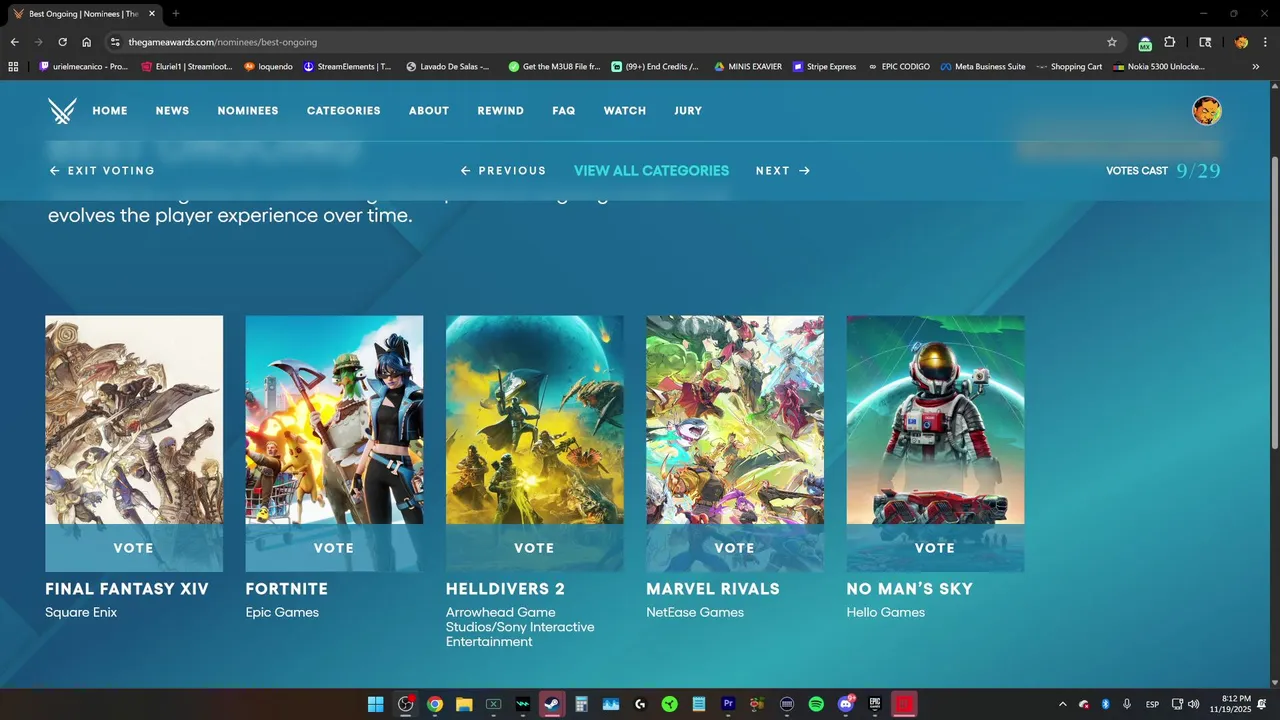
Task: Open the Shopping Cart bookmark
Action: click(1069, 67)
